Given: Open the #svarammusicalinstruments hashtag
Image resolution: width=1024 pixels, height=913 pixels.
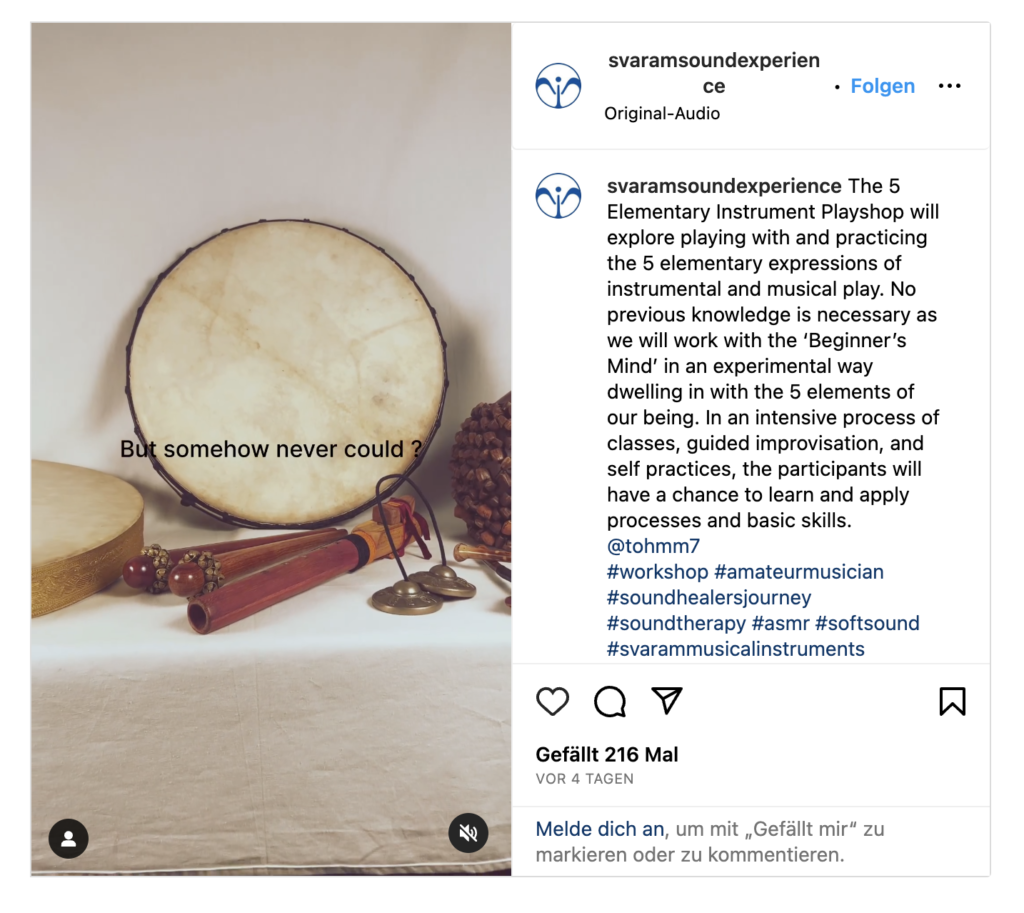Looking at the screenshot, I should tap(735, 649).
